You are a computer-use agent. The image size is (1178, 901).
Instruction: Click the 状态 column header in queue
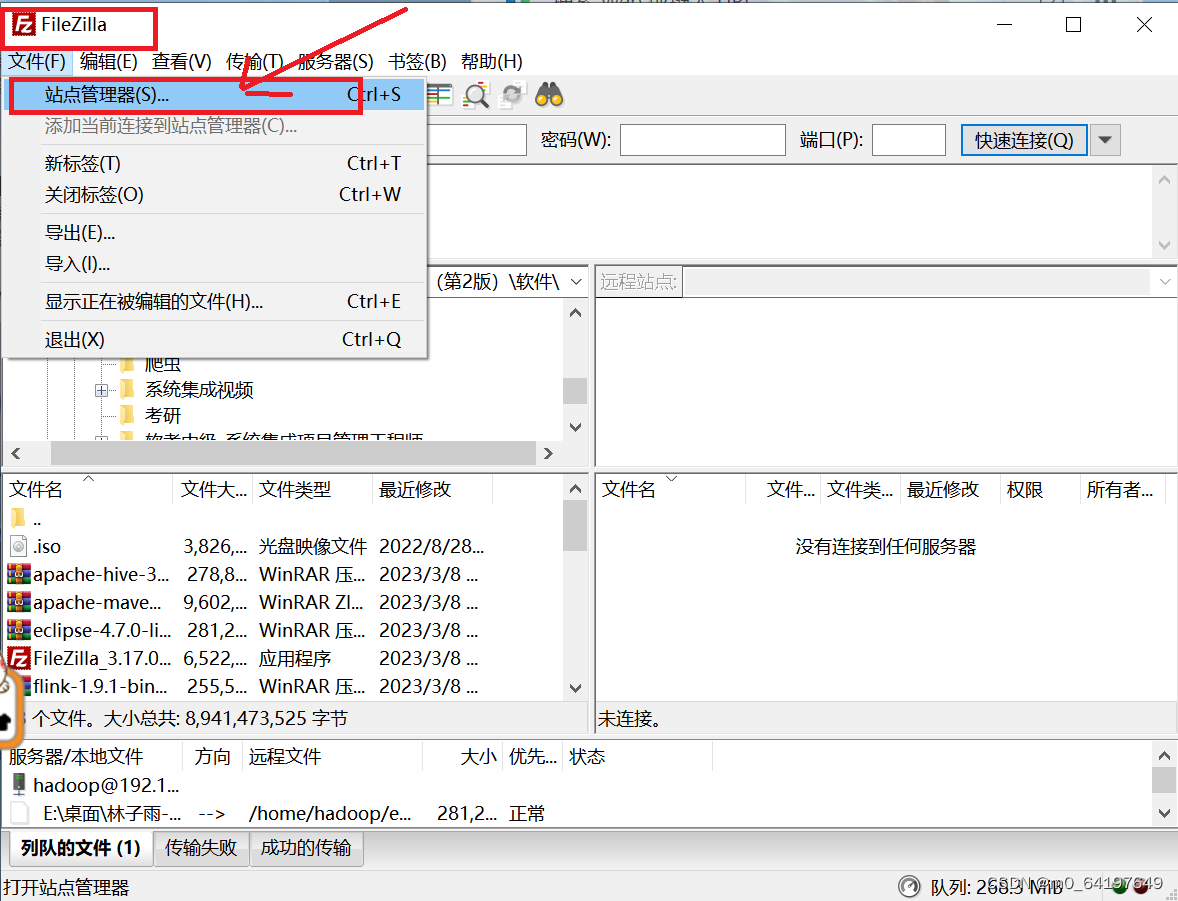click(636, 757)
